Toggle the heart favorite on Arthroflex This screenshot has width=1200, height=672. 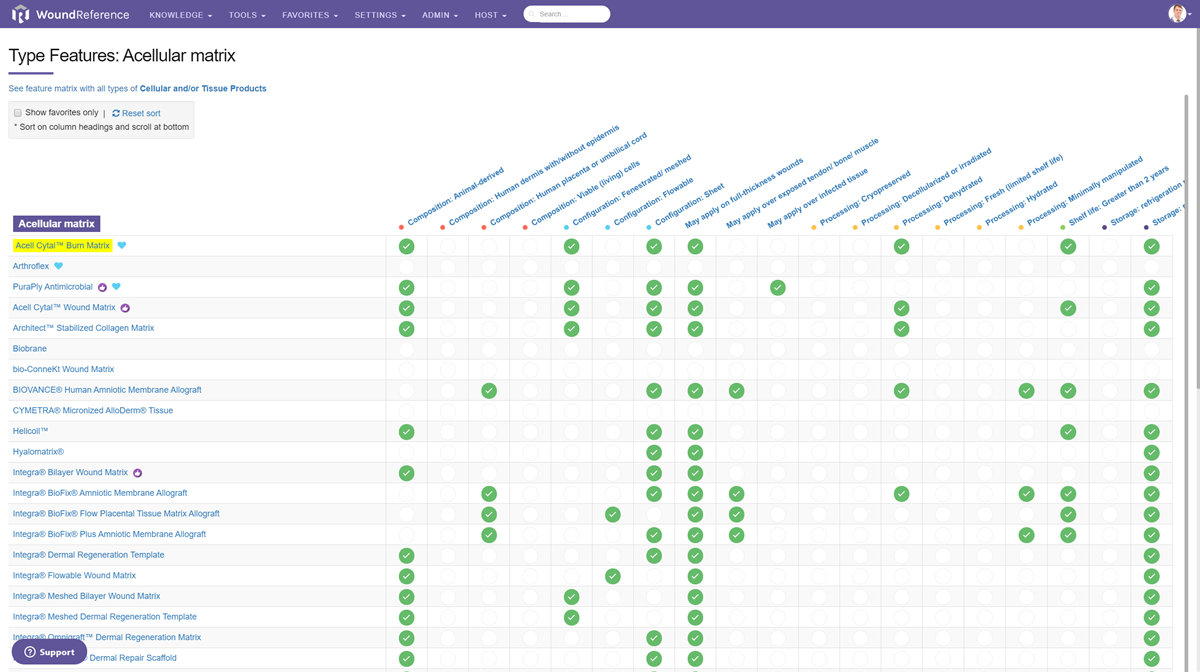click(59, 266)
